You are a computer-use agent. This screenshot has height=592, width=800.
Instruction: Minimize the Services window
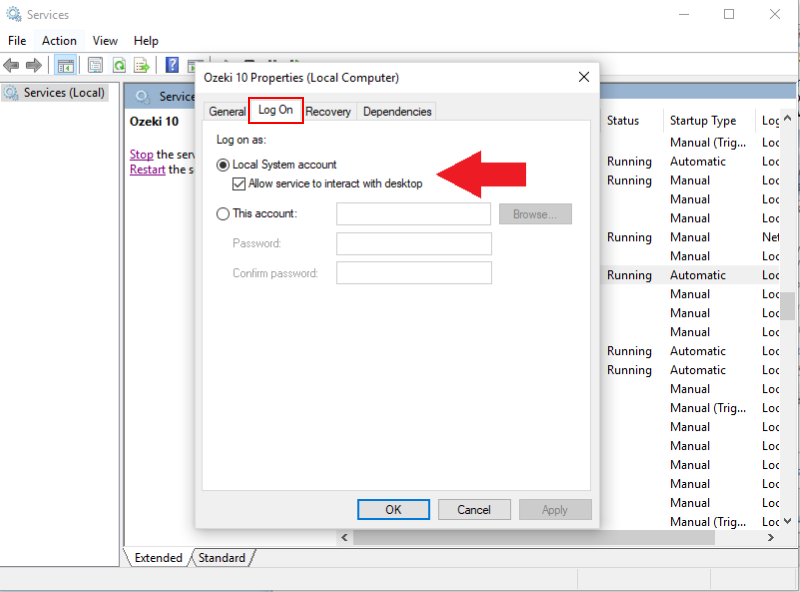(684, 14)
